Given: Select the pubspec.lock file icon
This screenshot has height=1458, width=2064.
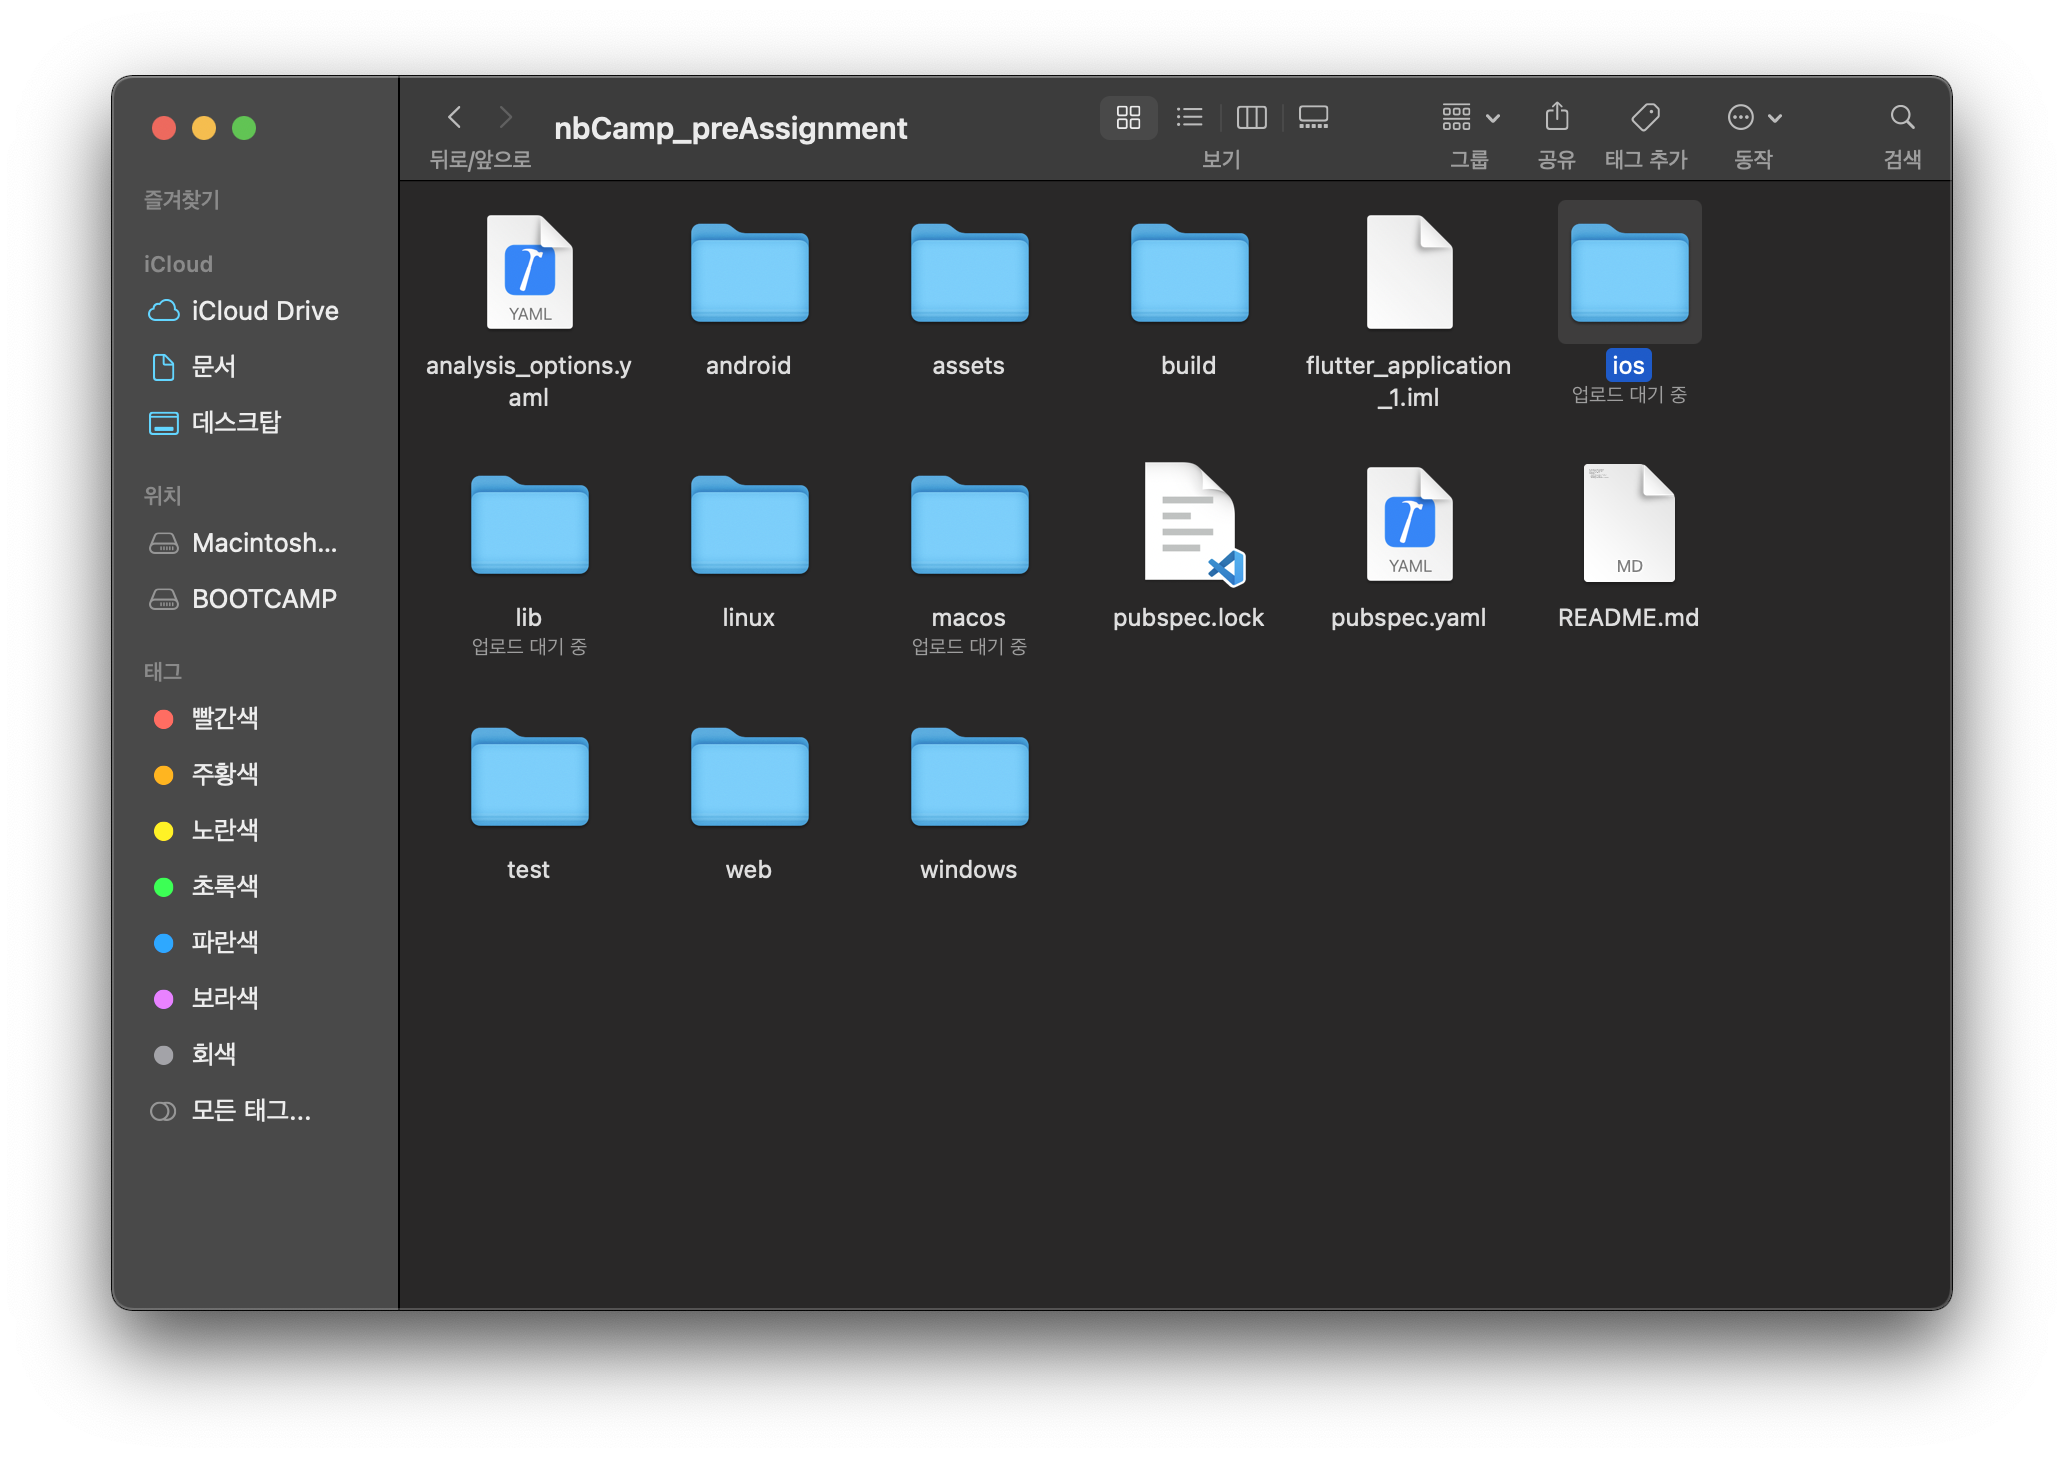Looking at the screenshot, I should click(1193, 524).
